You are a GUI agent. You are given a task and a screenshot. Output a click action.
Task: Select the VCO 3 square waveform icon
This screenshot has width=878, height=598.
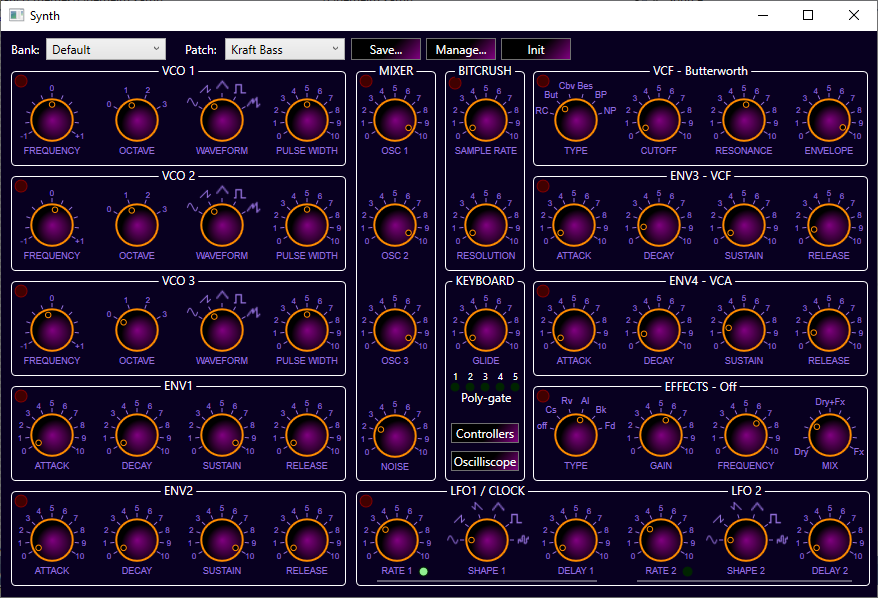click(x=240, y=298)
